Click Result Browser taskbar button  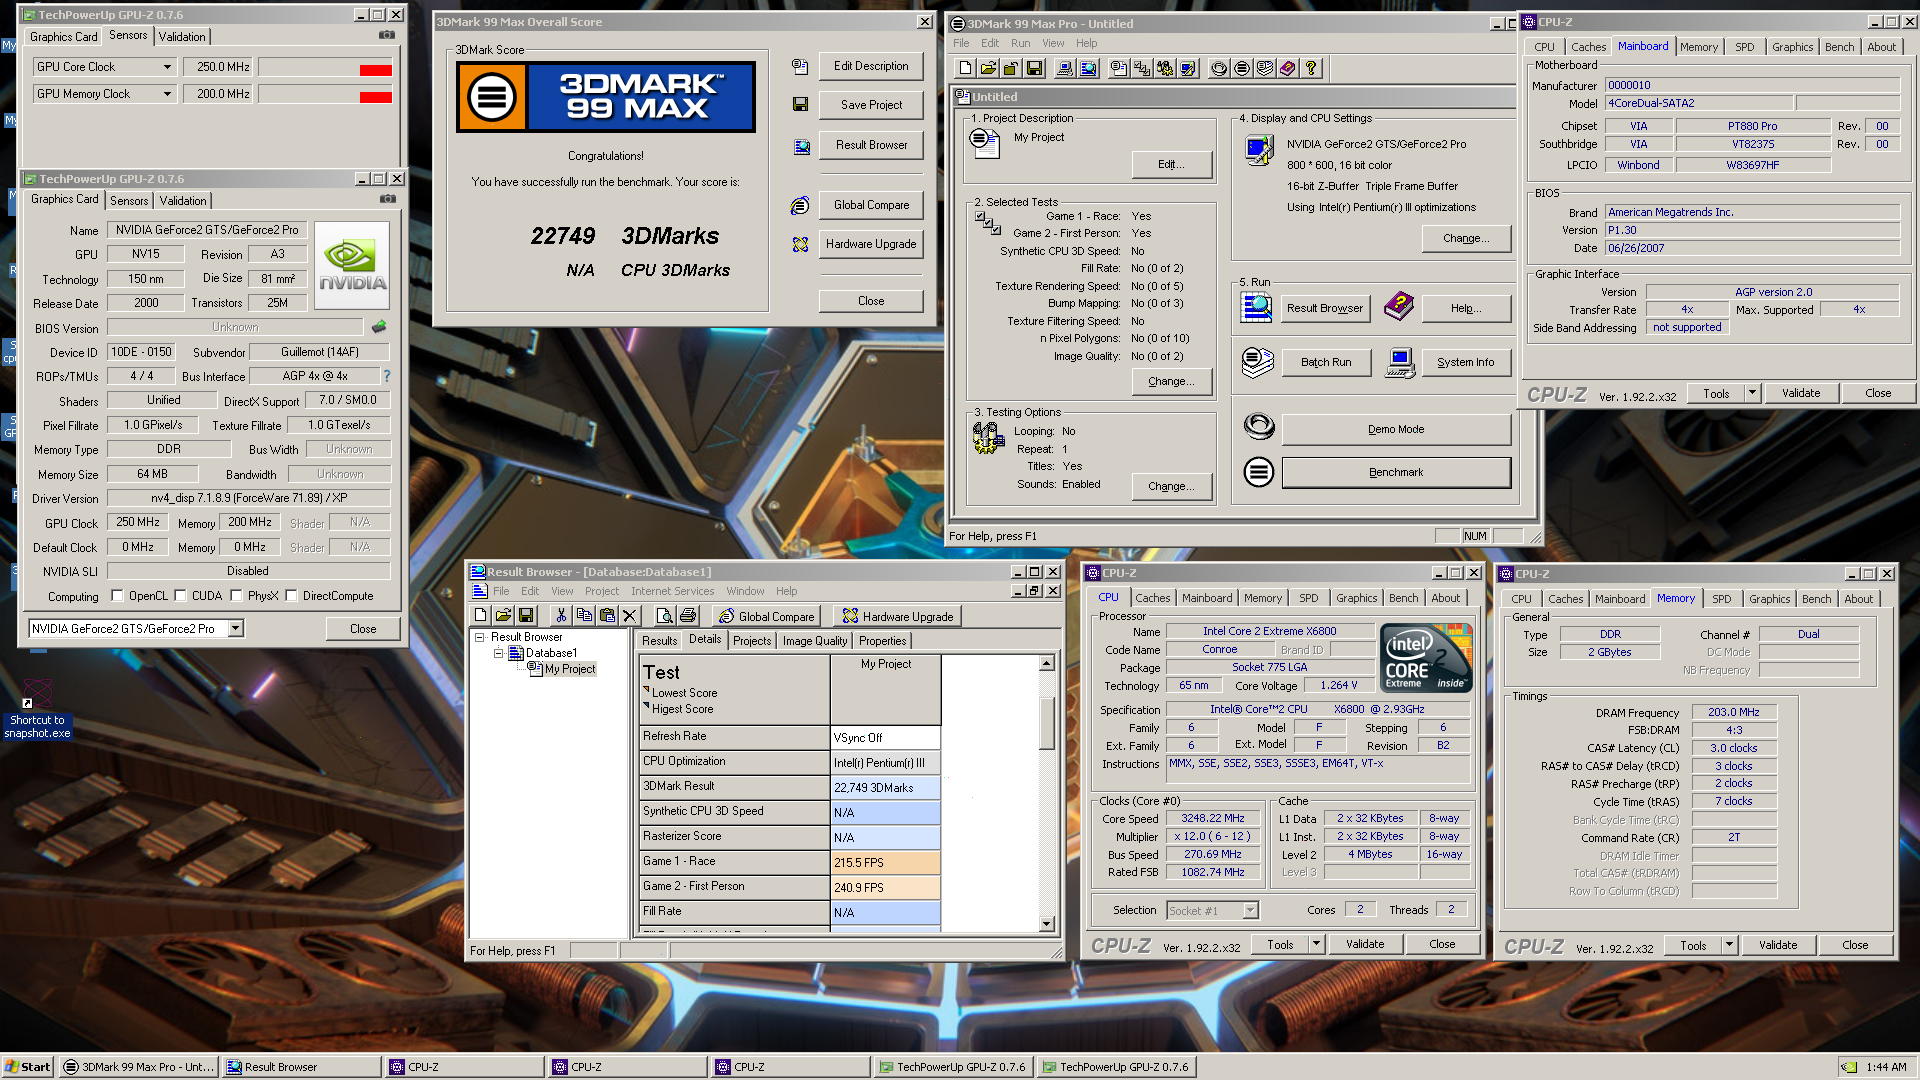pos(301,1067)
